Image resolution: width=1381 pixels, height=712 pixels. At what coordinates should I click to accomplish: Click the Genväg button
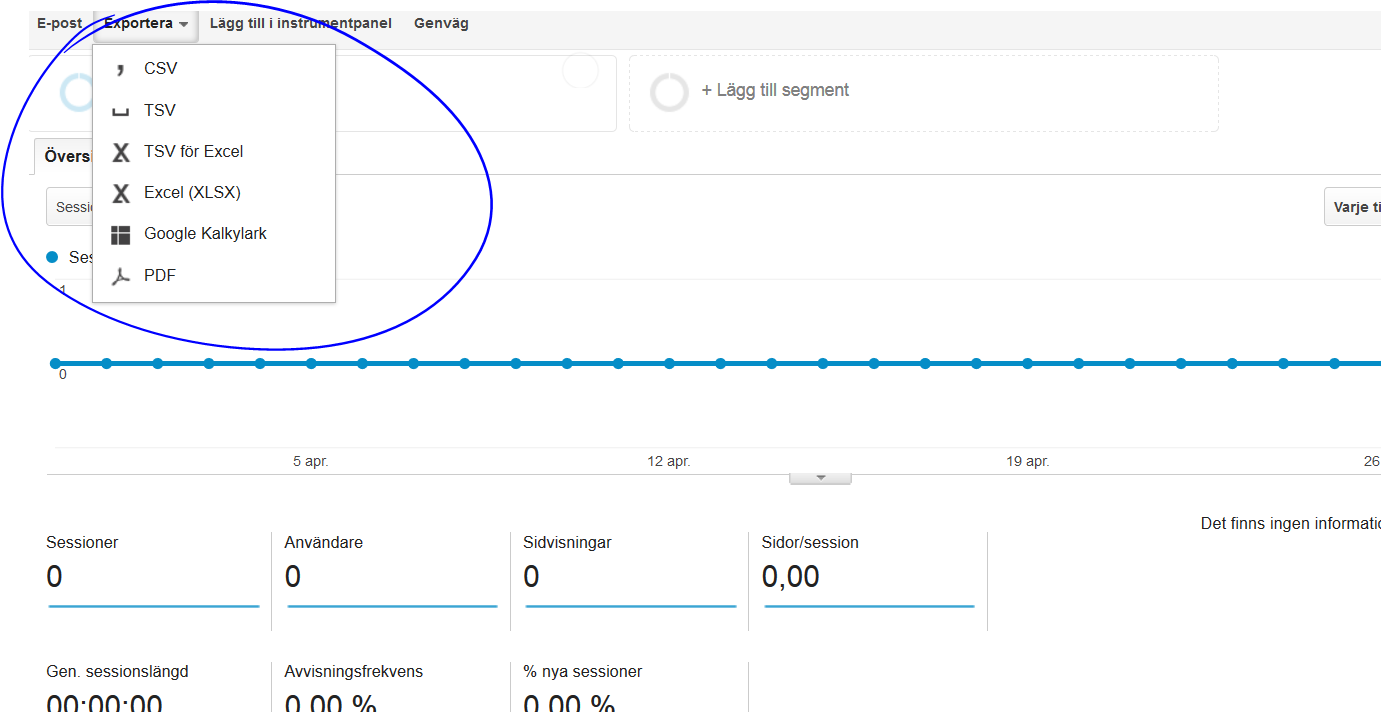tap(441, 23)
